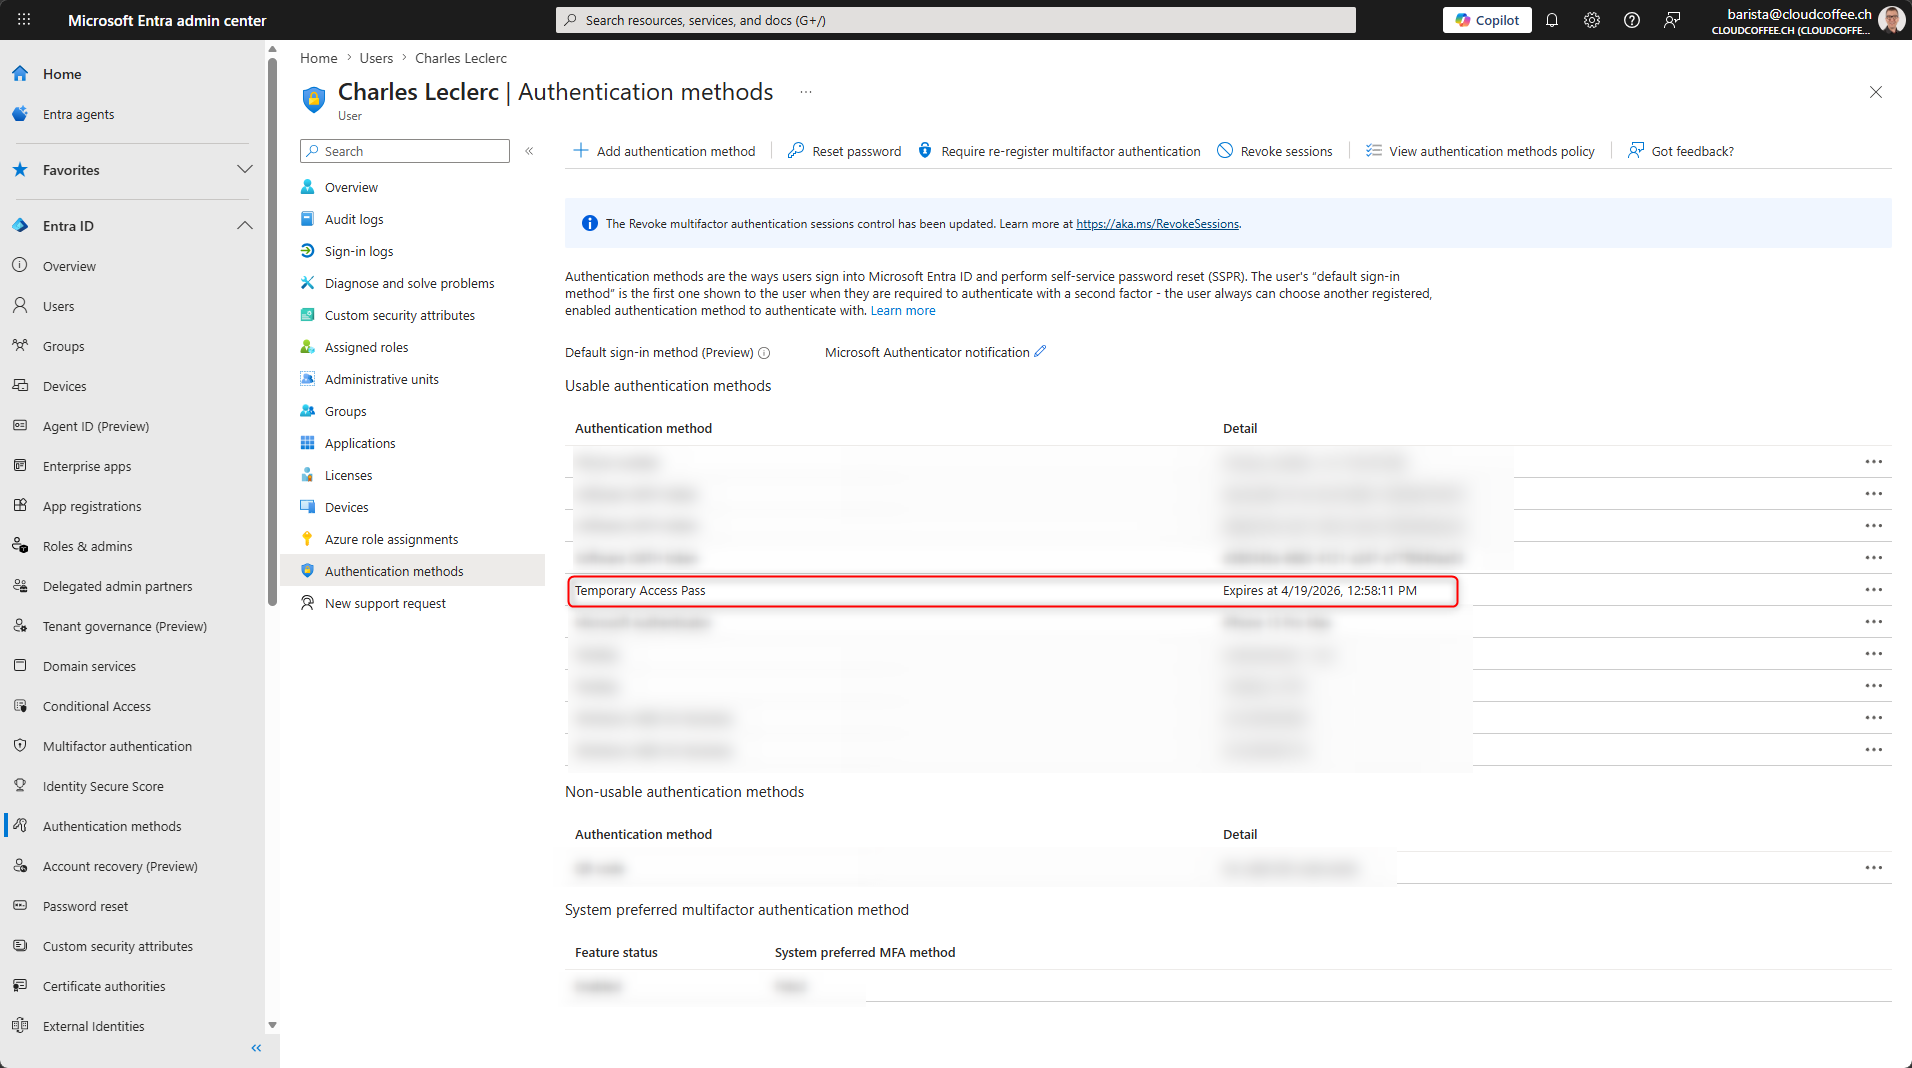
Task: Click the top search resources field
Action: coord(955,20)
